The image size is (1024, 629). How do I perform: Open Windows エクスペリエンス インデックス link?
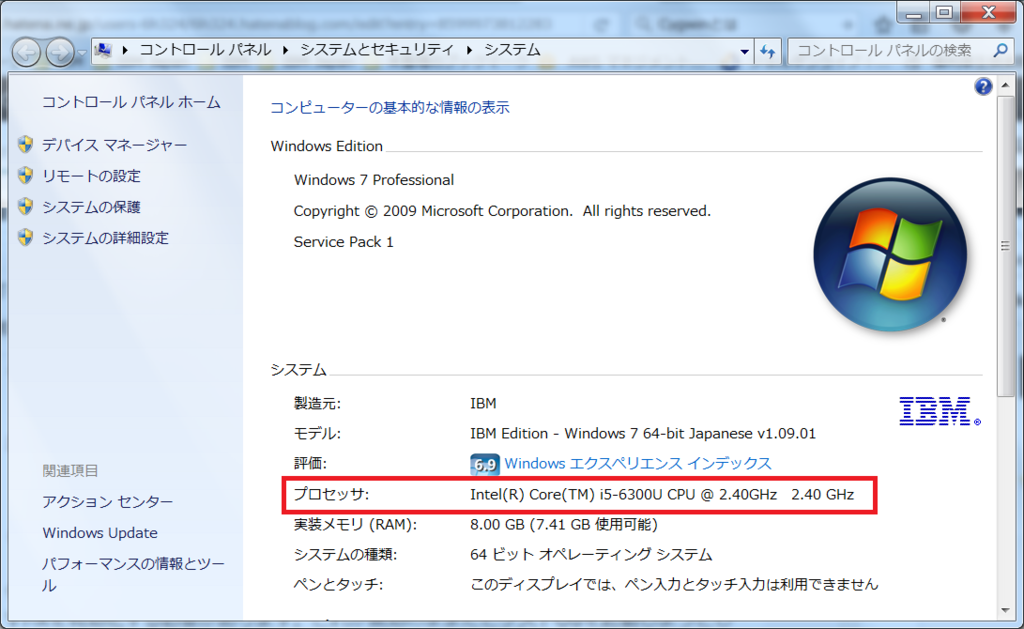[638, 464]
